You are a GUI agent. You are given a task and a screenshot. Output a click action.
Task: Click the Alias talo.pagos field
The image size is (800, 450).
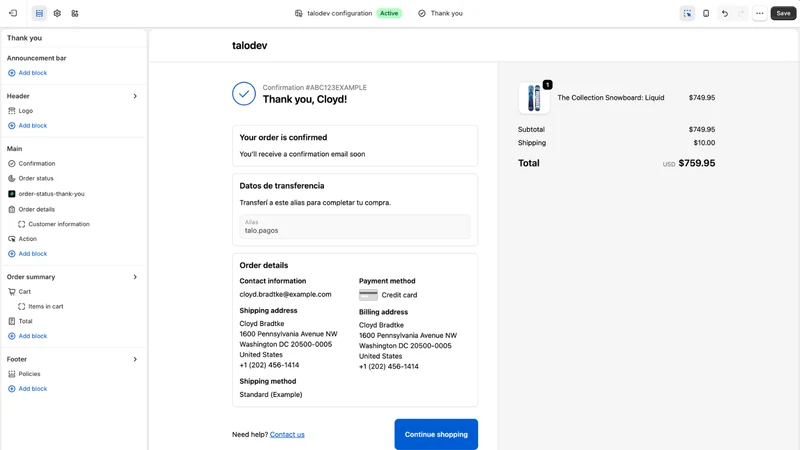point(355,227)
